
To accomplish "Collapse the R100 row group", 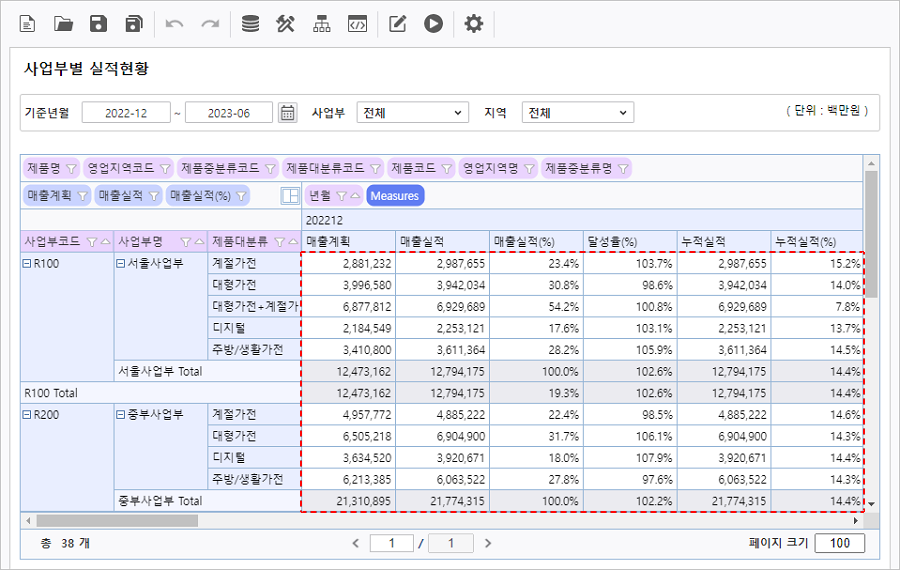I will coord(27,264).
